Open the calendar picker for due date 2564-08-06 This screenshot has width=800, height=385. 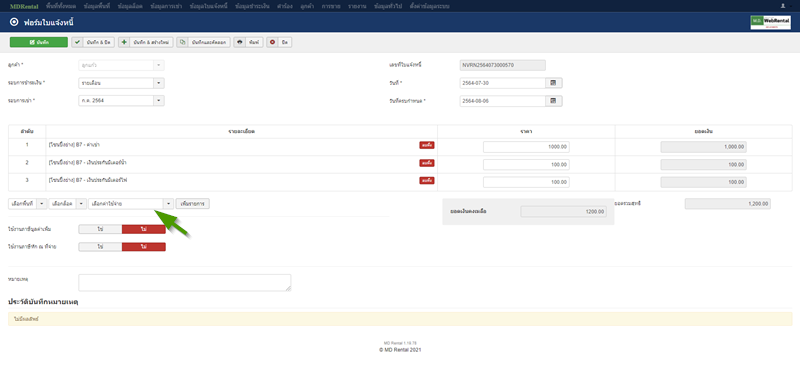point(554,101)
